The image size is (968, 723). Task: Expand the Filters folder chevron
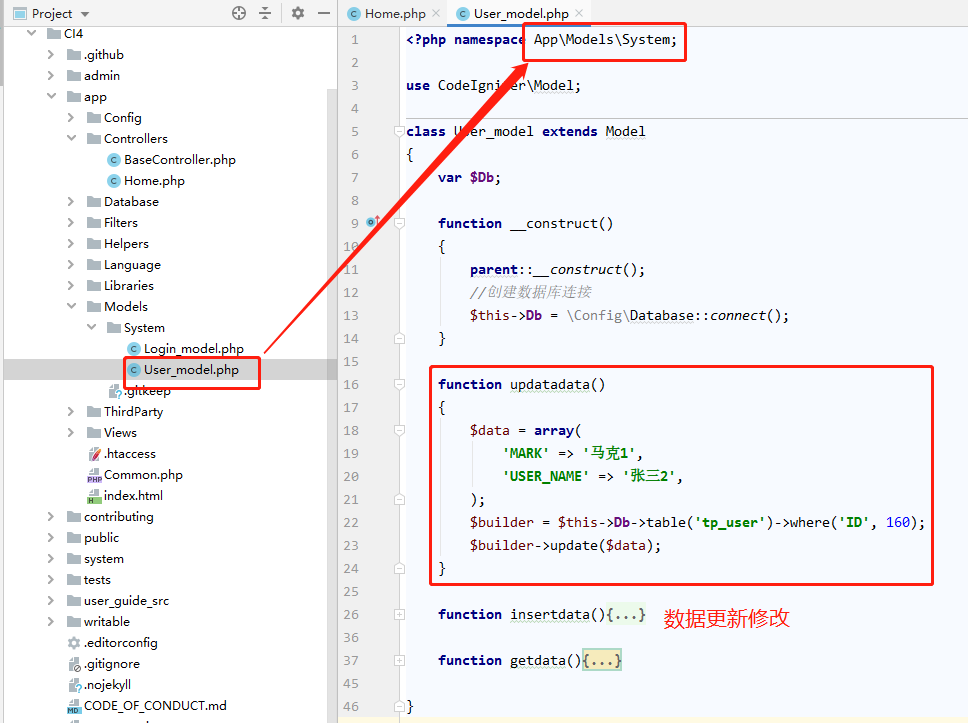70,222
